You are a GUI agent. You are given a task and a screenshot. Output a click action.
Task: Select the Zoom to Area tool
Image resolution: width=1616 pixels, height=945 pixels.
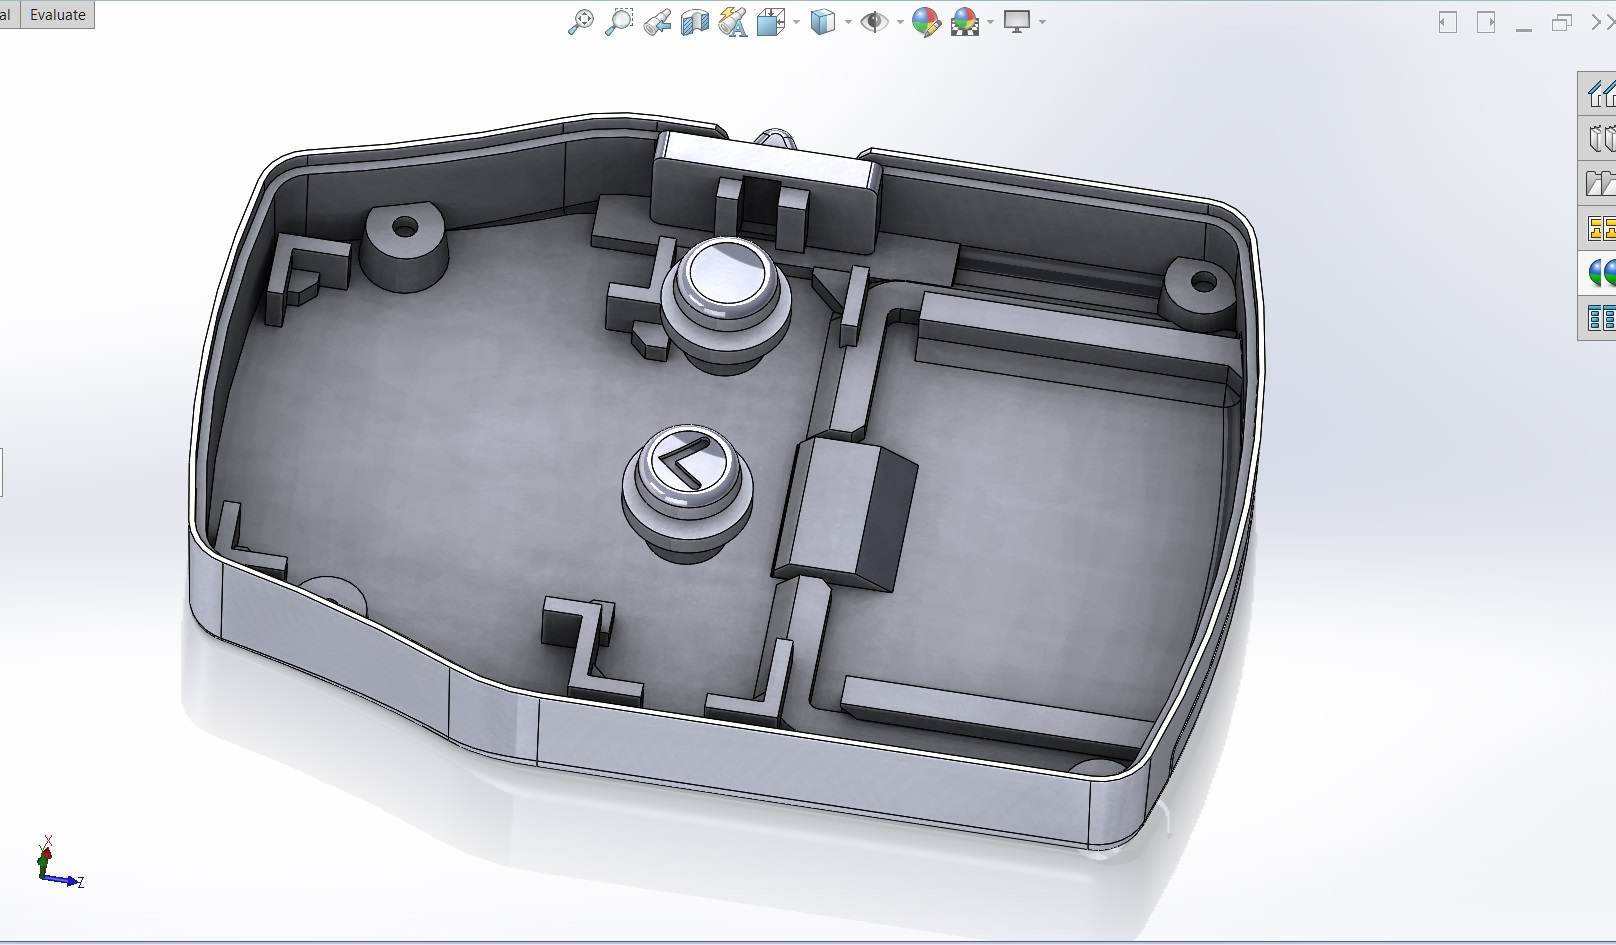pos(619,22)
